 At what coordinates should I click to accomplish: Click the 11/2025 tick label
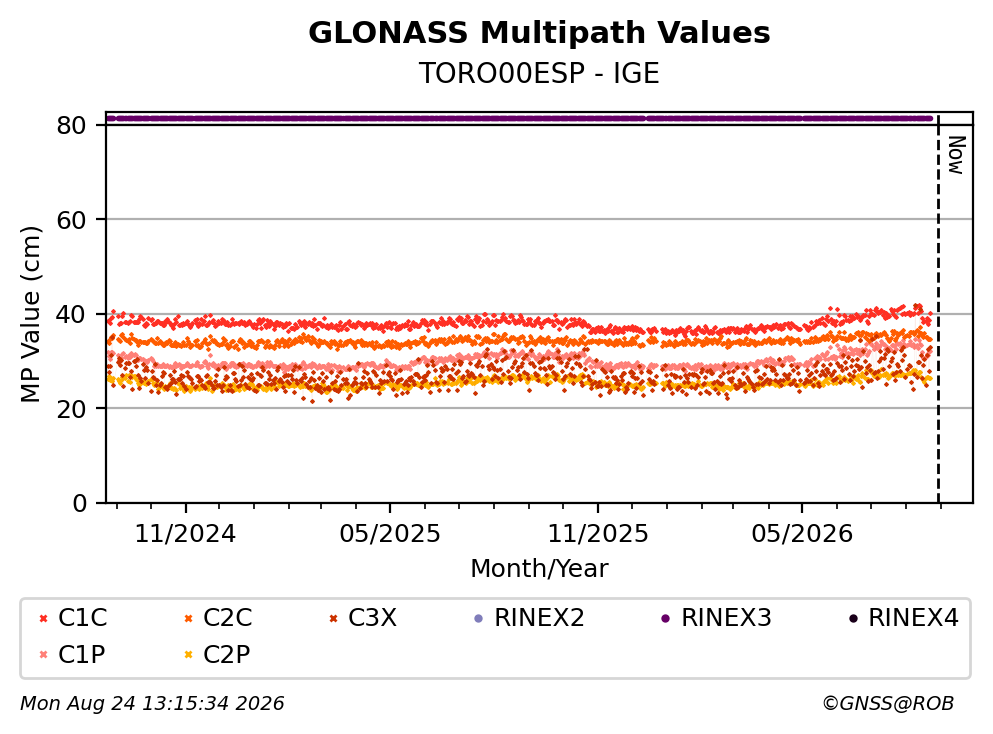click(x=598, y=534)
